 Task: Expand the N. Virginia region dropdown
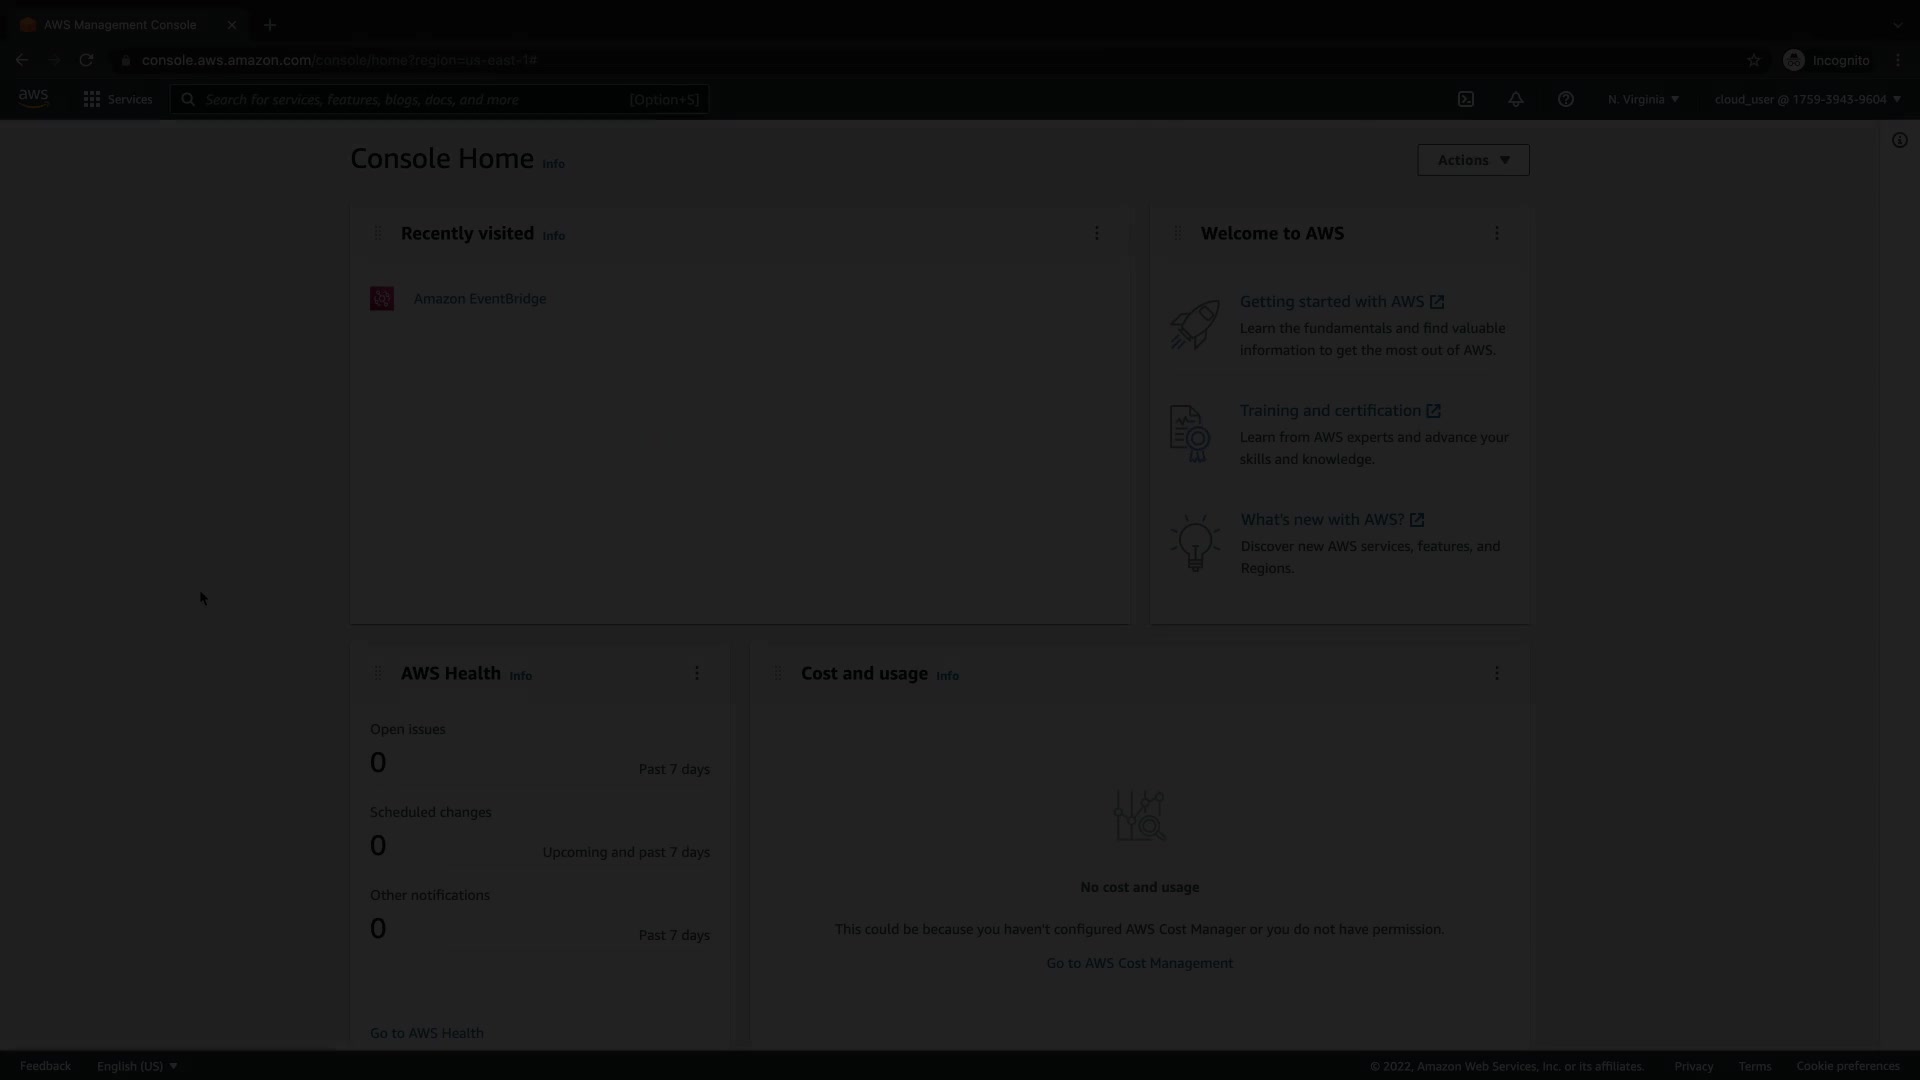click(x=1643, y=99)
